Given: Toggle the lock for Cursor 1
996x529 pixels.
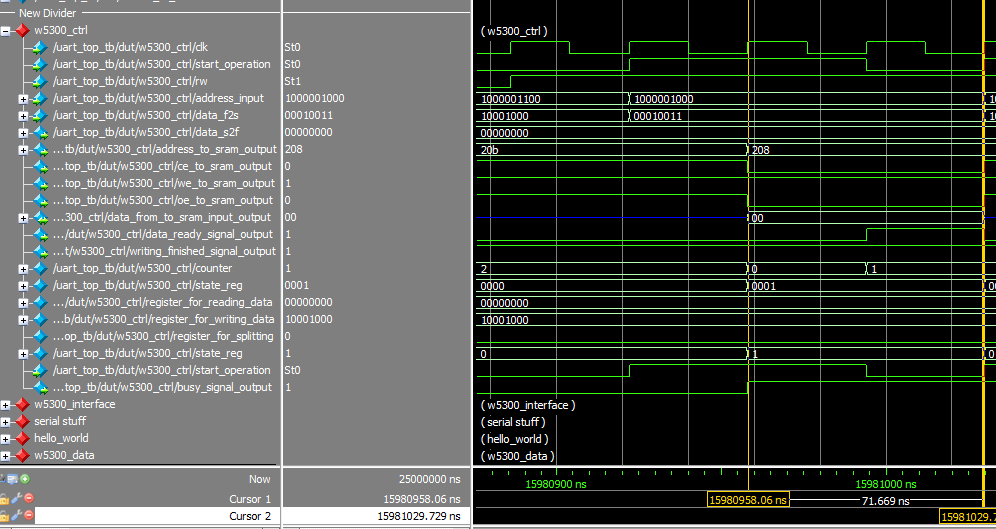Looking at the screenshot, I should click(x=5, y=498).
